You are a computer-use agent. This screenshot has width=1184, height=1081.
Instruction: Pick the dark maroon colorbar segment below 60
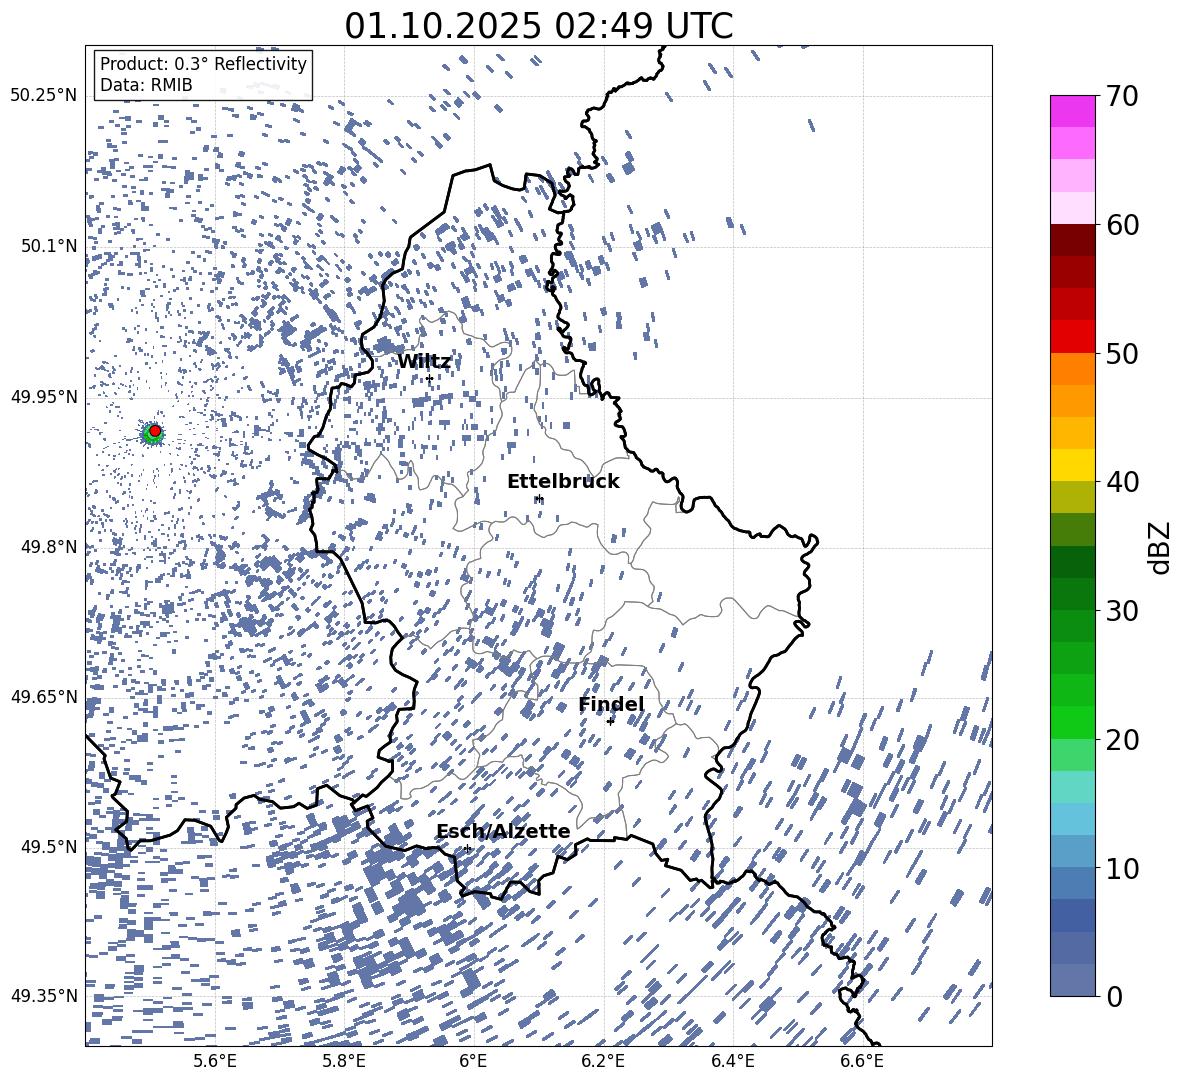click(1073, 240)
